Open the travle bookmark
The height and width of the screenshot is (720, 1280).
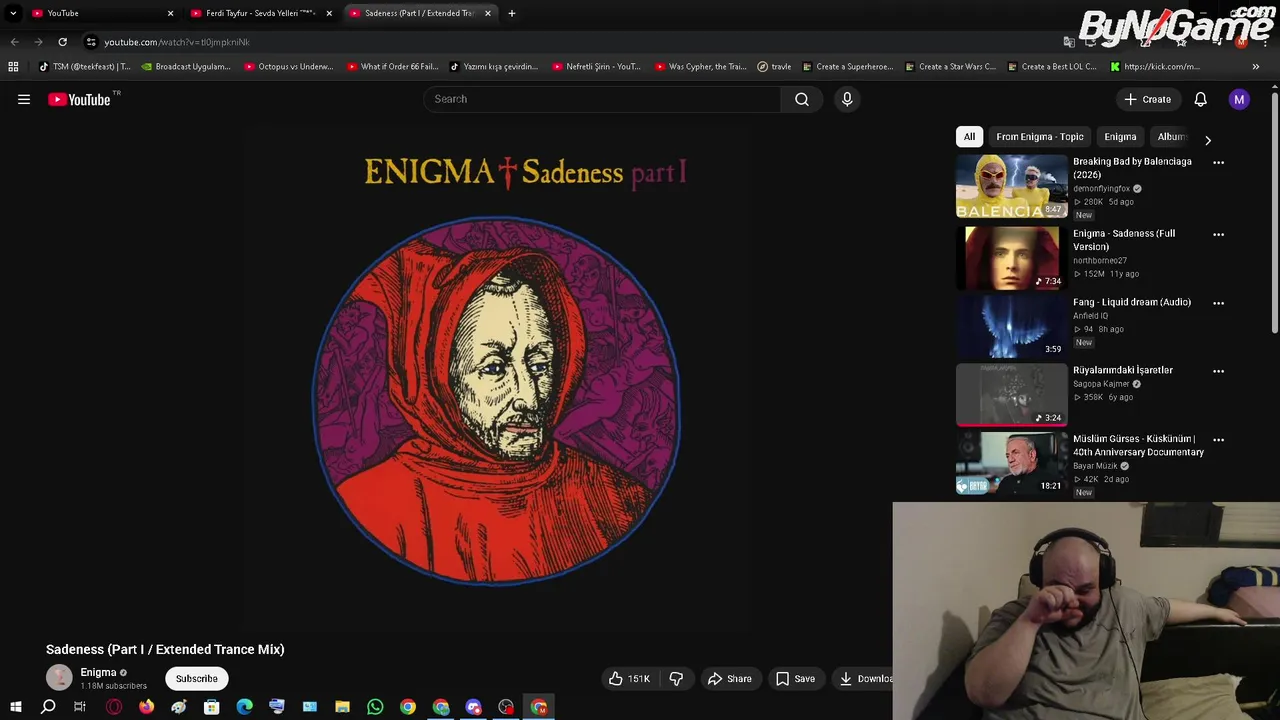[x=774, y=67]
